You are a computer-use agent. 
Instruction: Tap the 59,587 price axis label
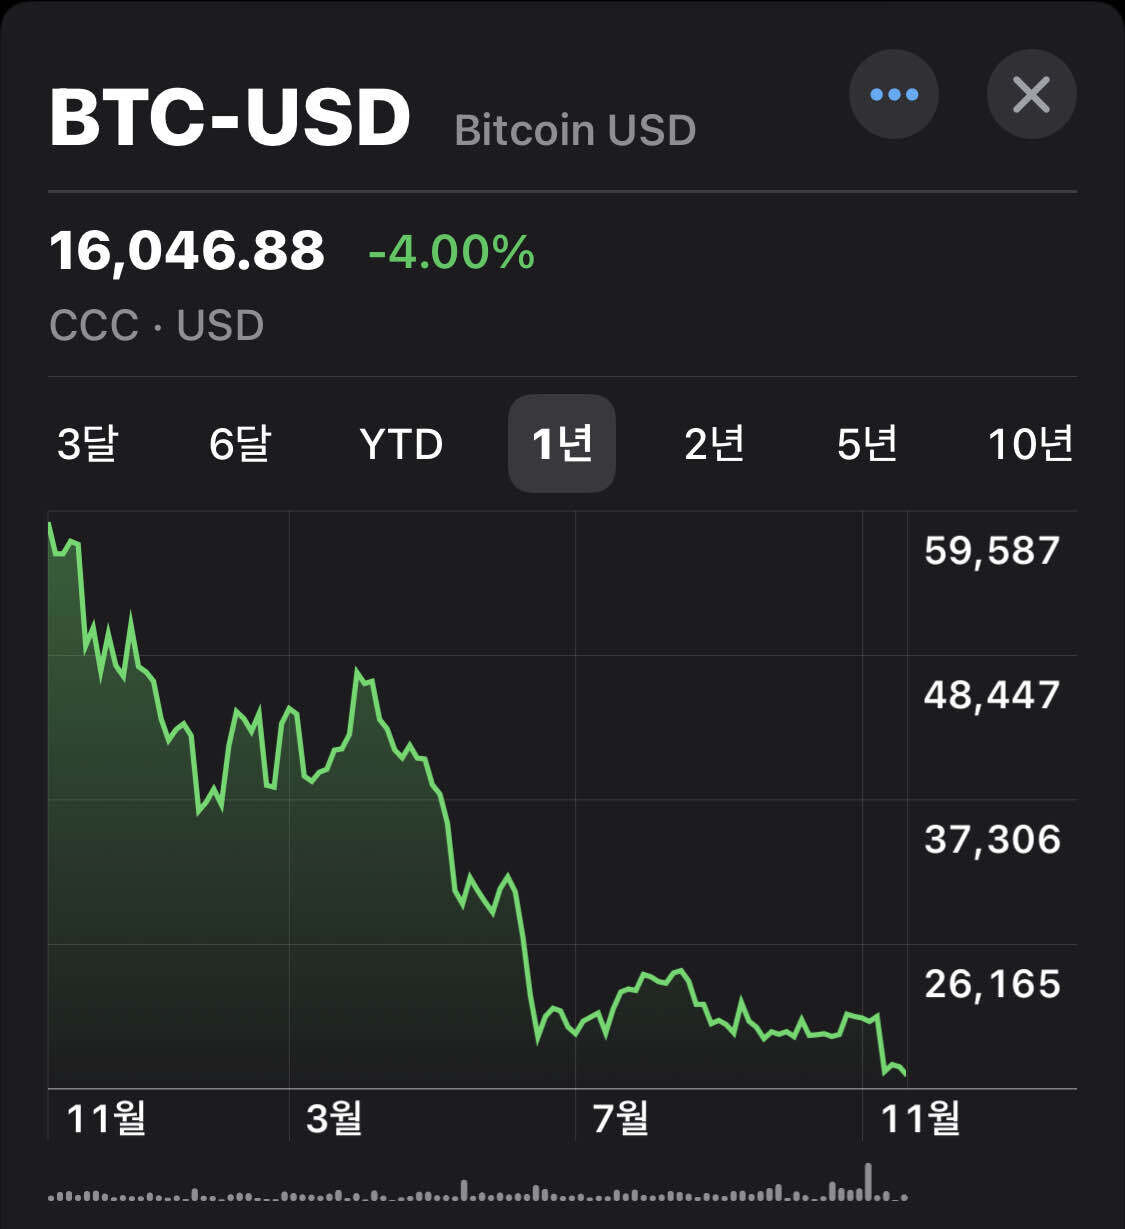pyautogui.click(x=991, y=551)
